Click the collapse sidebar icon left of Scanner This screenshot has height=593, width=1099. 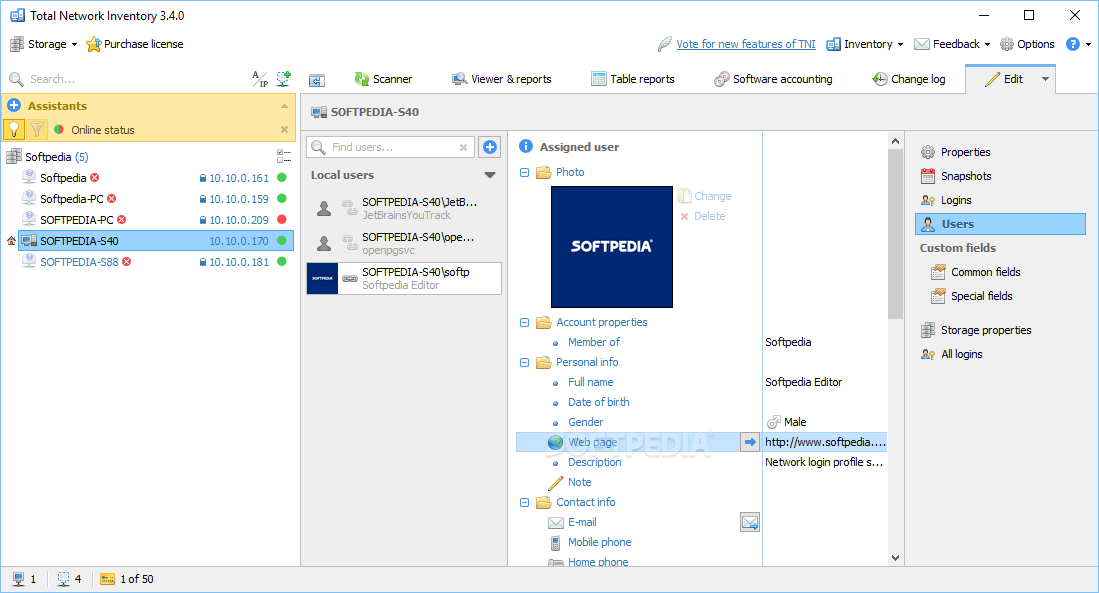click(x=317, y=80)
